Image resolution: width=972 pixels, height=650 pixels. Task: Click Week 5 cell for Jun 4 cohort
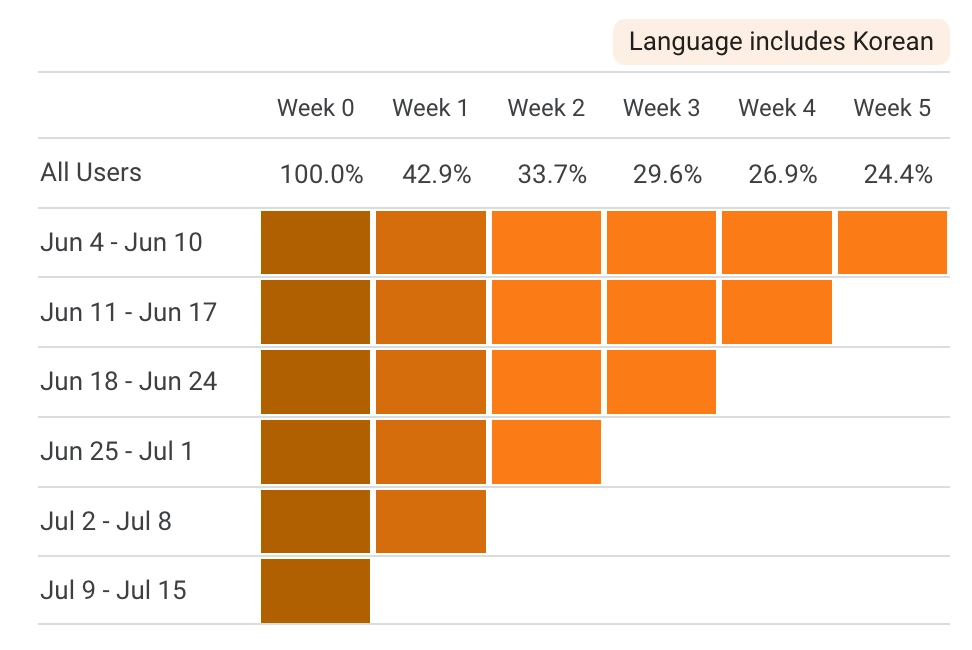point(892,242)
